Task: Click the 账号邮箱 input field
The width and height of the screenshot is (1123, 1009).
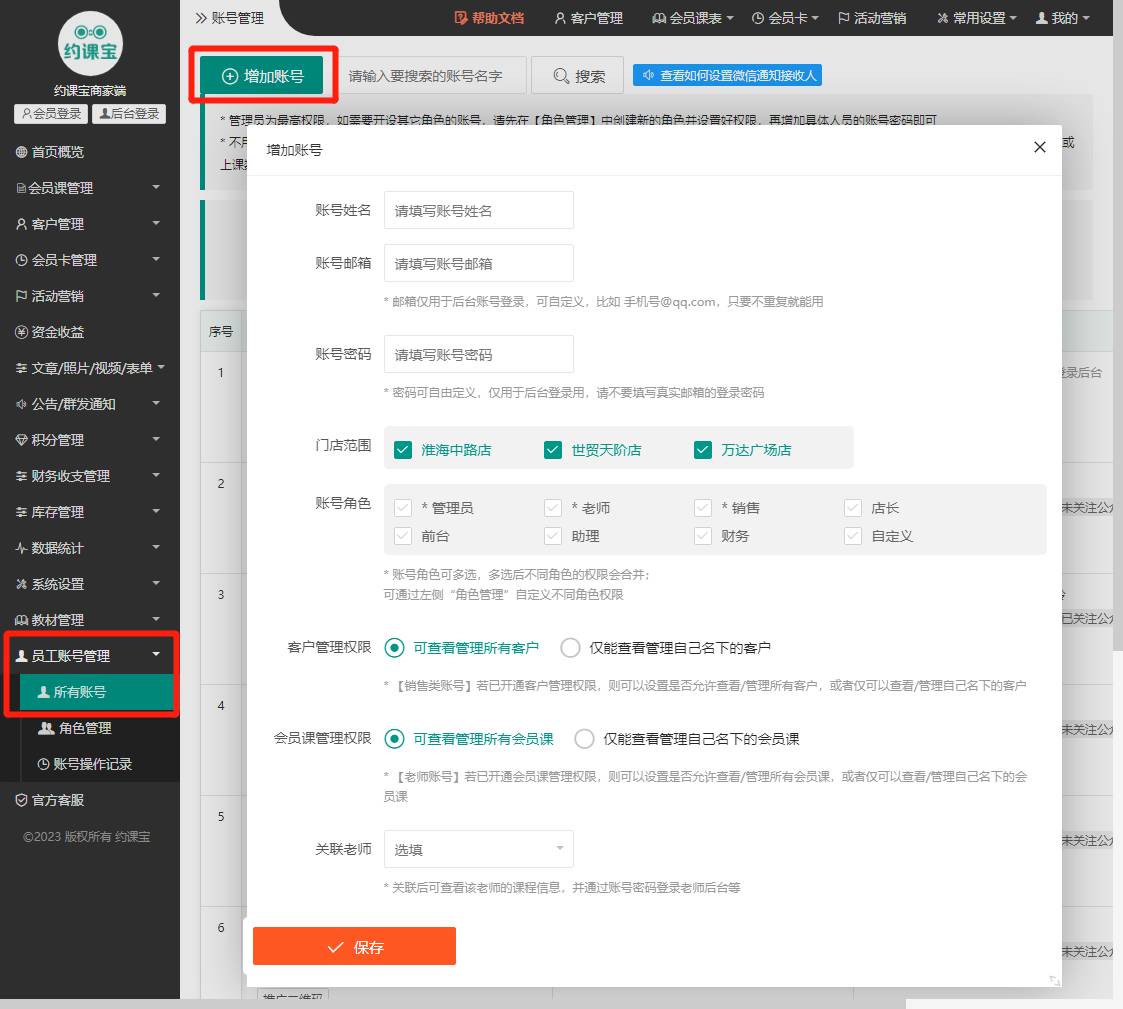Action: pos(478,264)
